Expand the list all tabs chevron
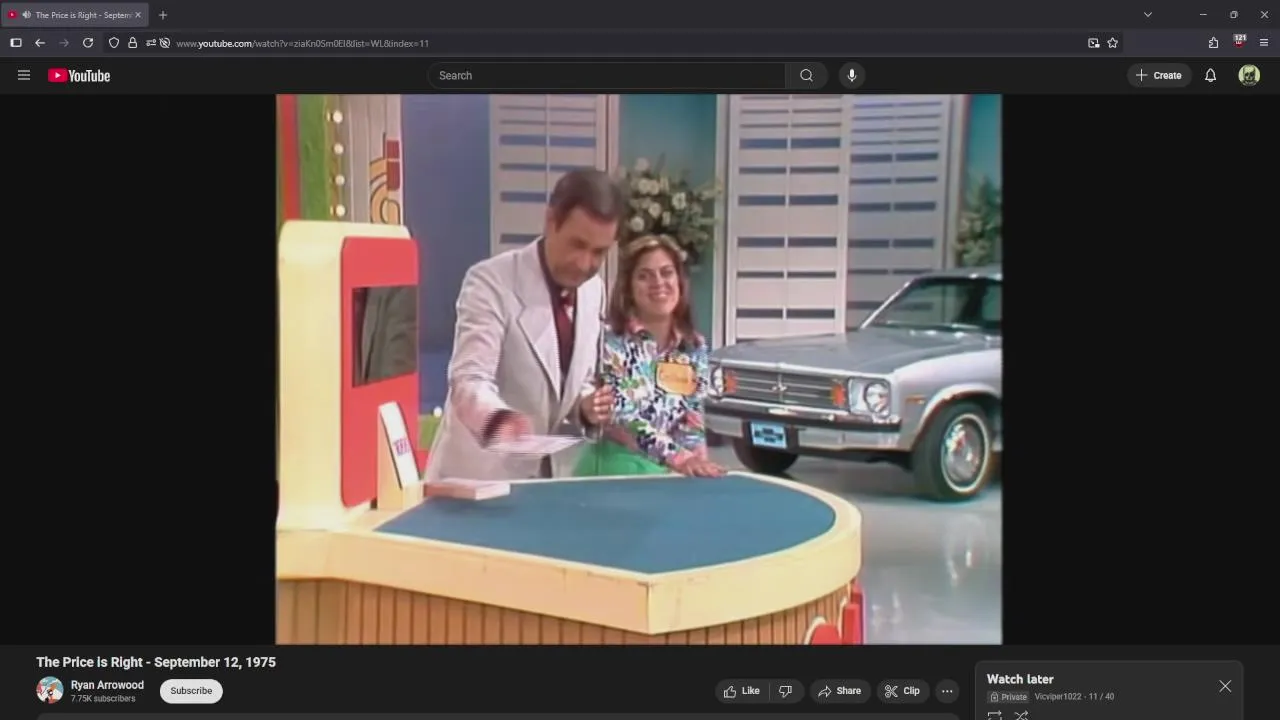Viewport: 1280px width, 720px height. (x=1148, y=15)
